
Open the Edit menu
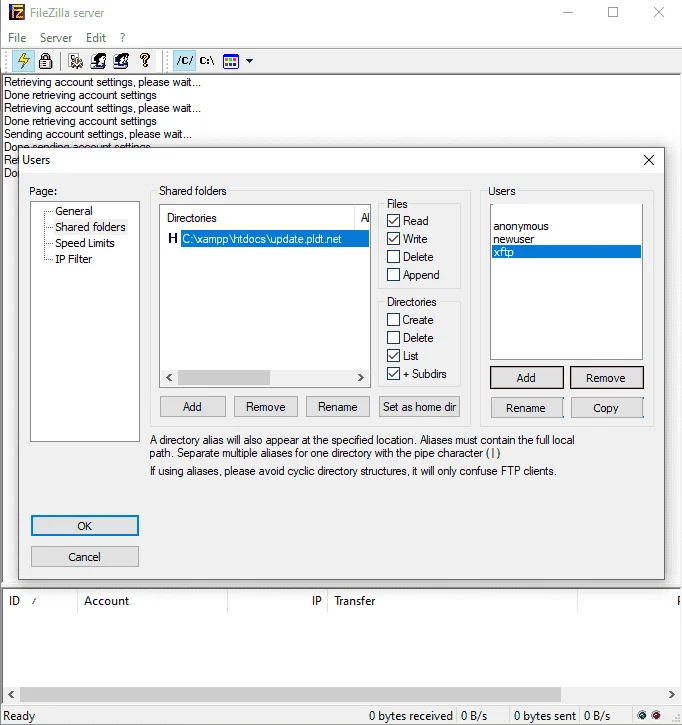click(x=96, y=37)
